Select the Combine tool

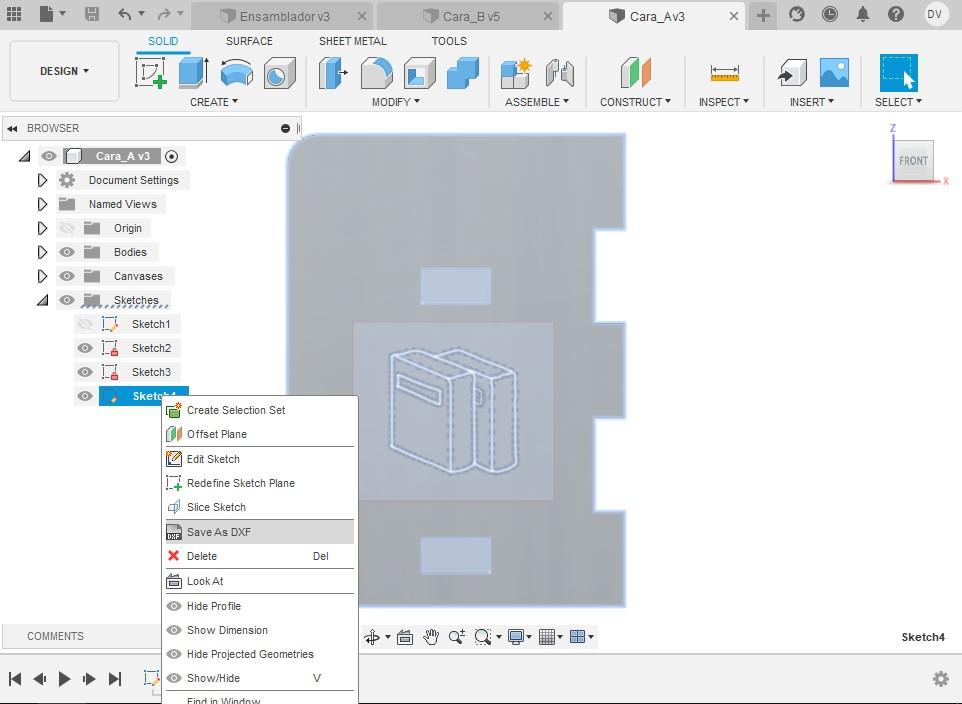463,72
